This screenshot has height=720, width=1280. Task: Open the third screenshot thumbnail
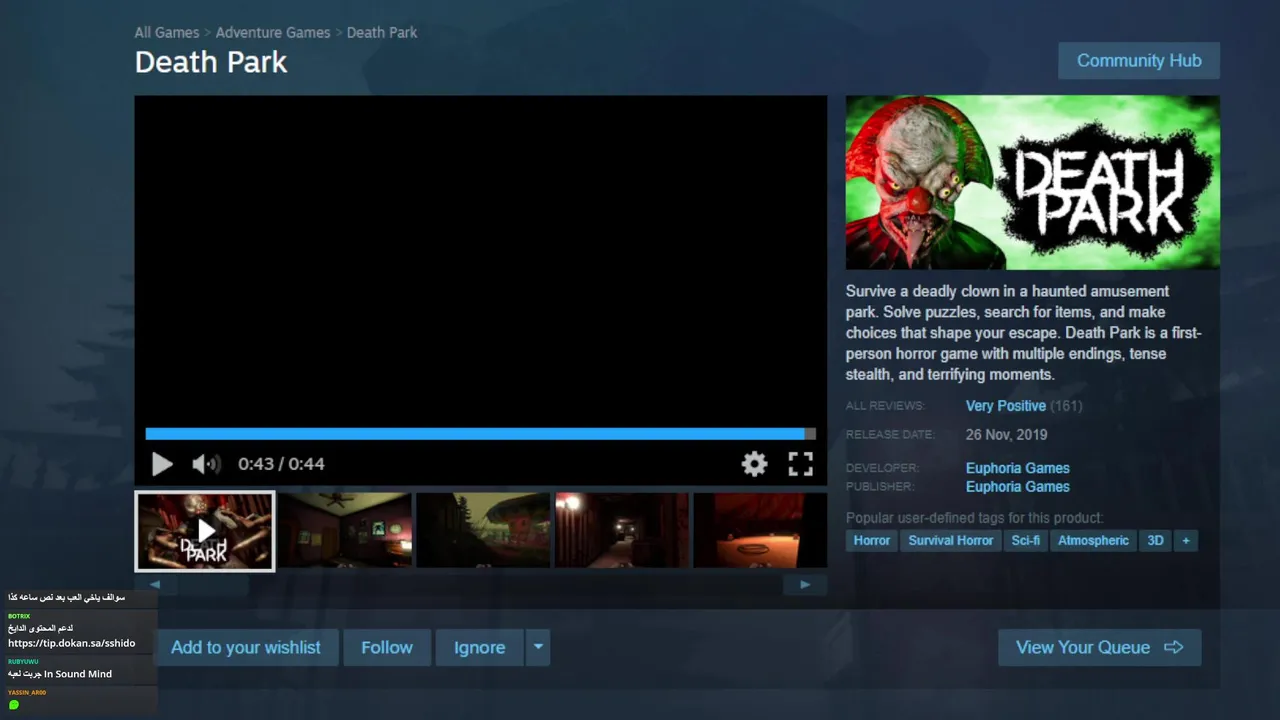pyautogui.click(x=484, y=530)
